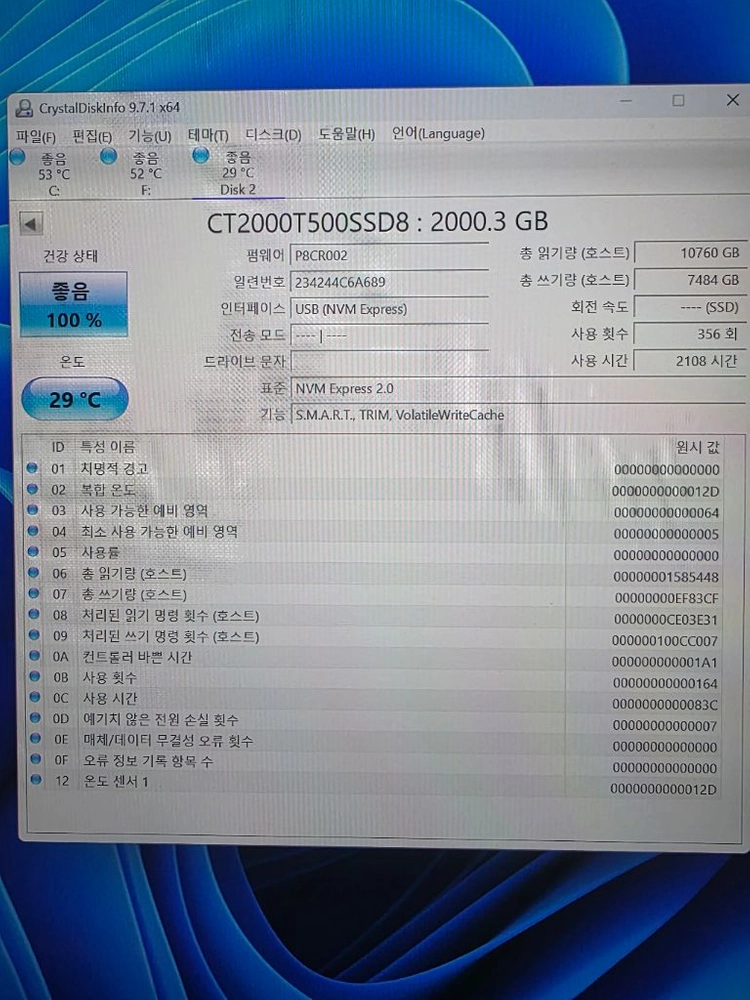Click raw value 0000000000083C
Screen dimensions: 750x1000
[665, 705]
